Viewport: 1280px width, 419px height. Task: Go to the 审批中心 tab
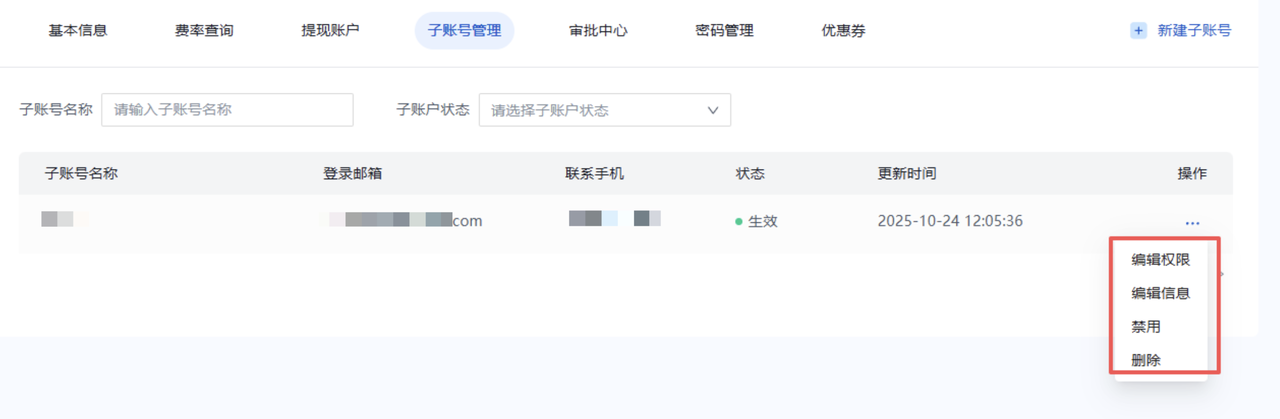tap(598, 31)
